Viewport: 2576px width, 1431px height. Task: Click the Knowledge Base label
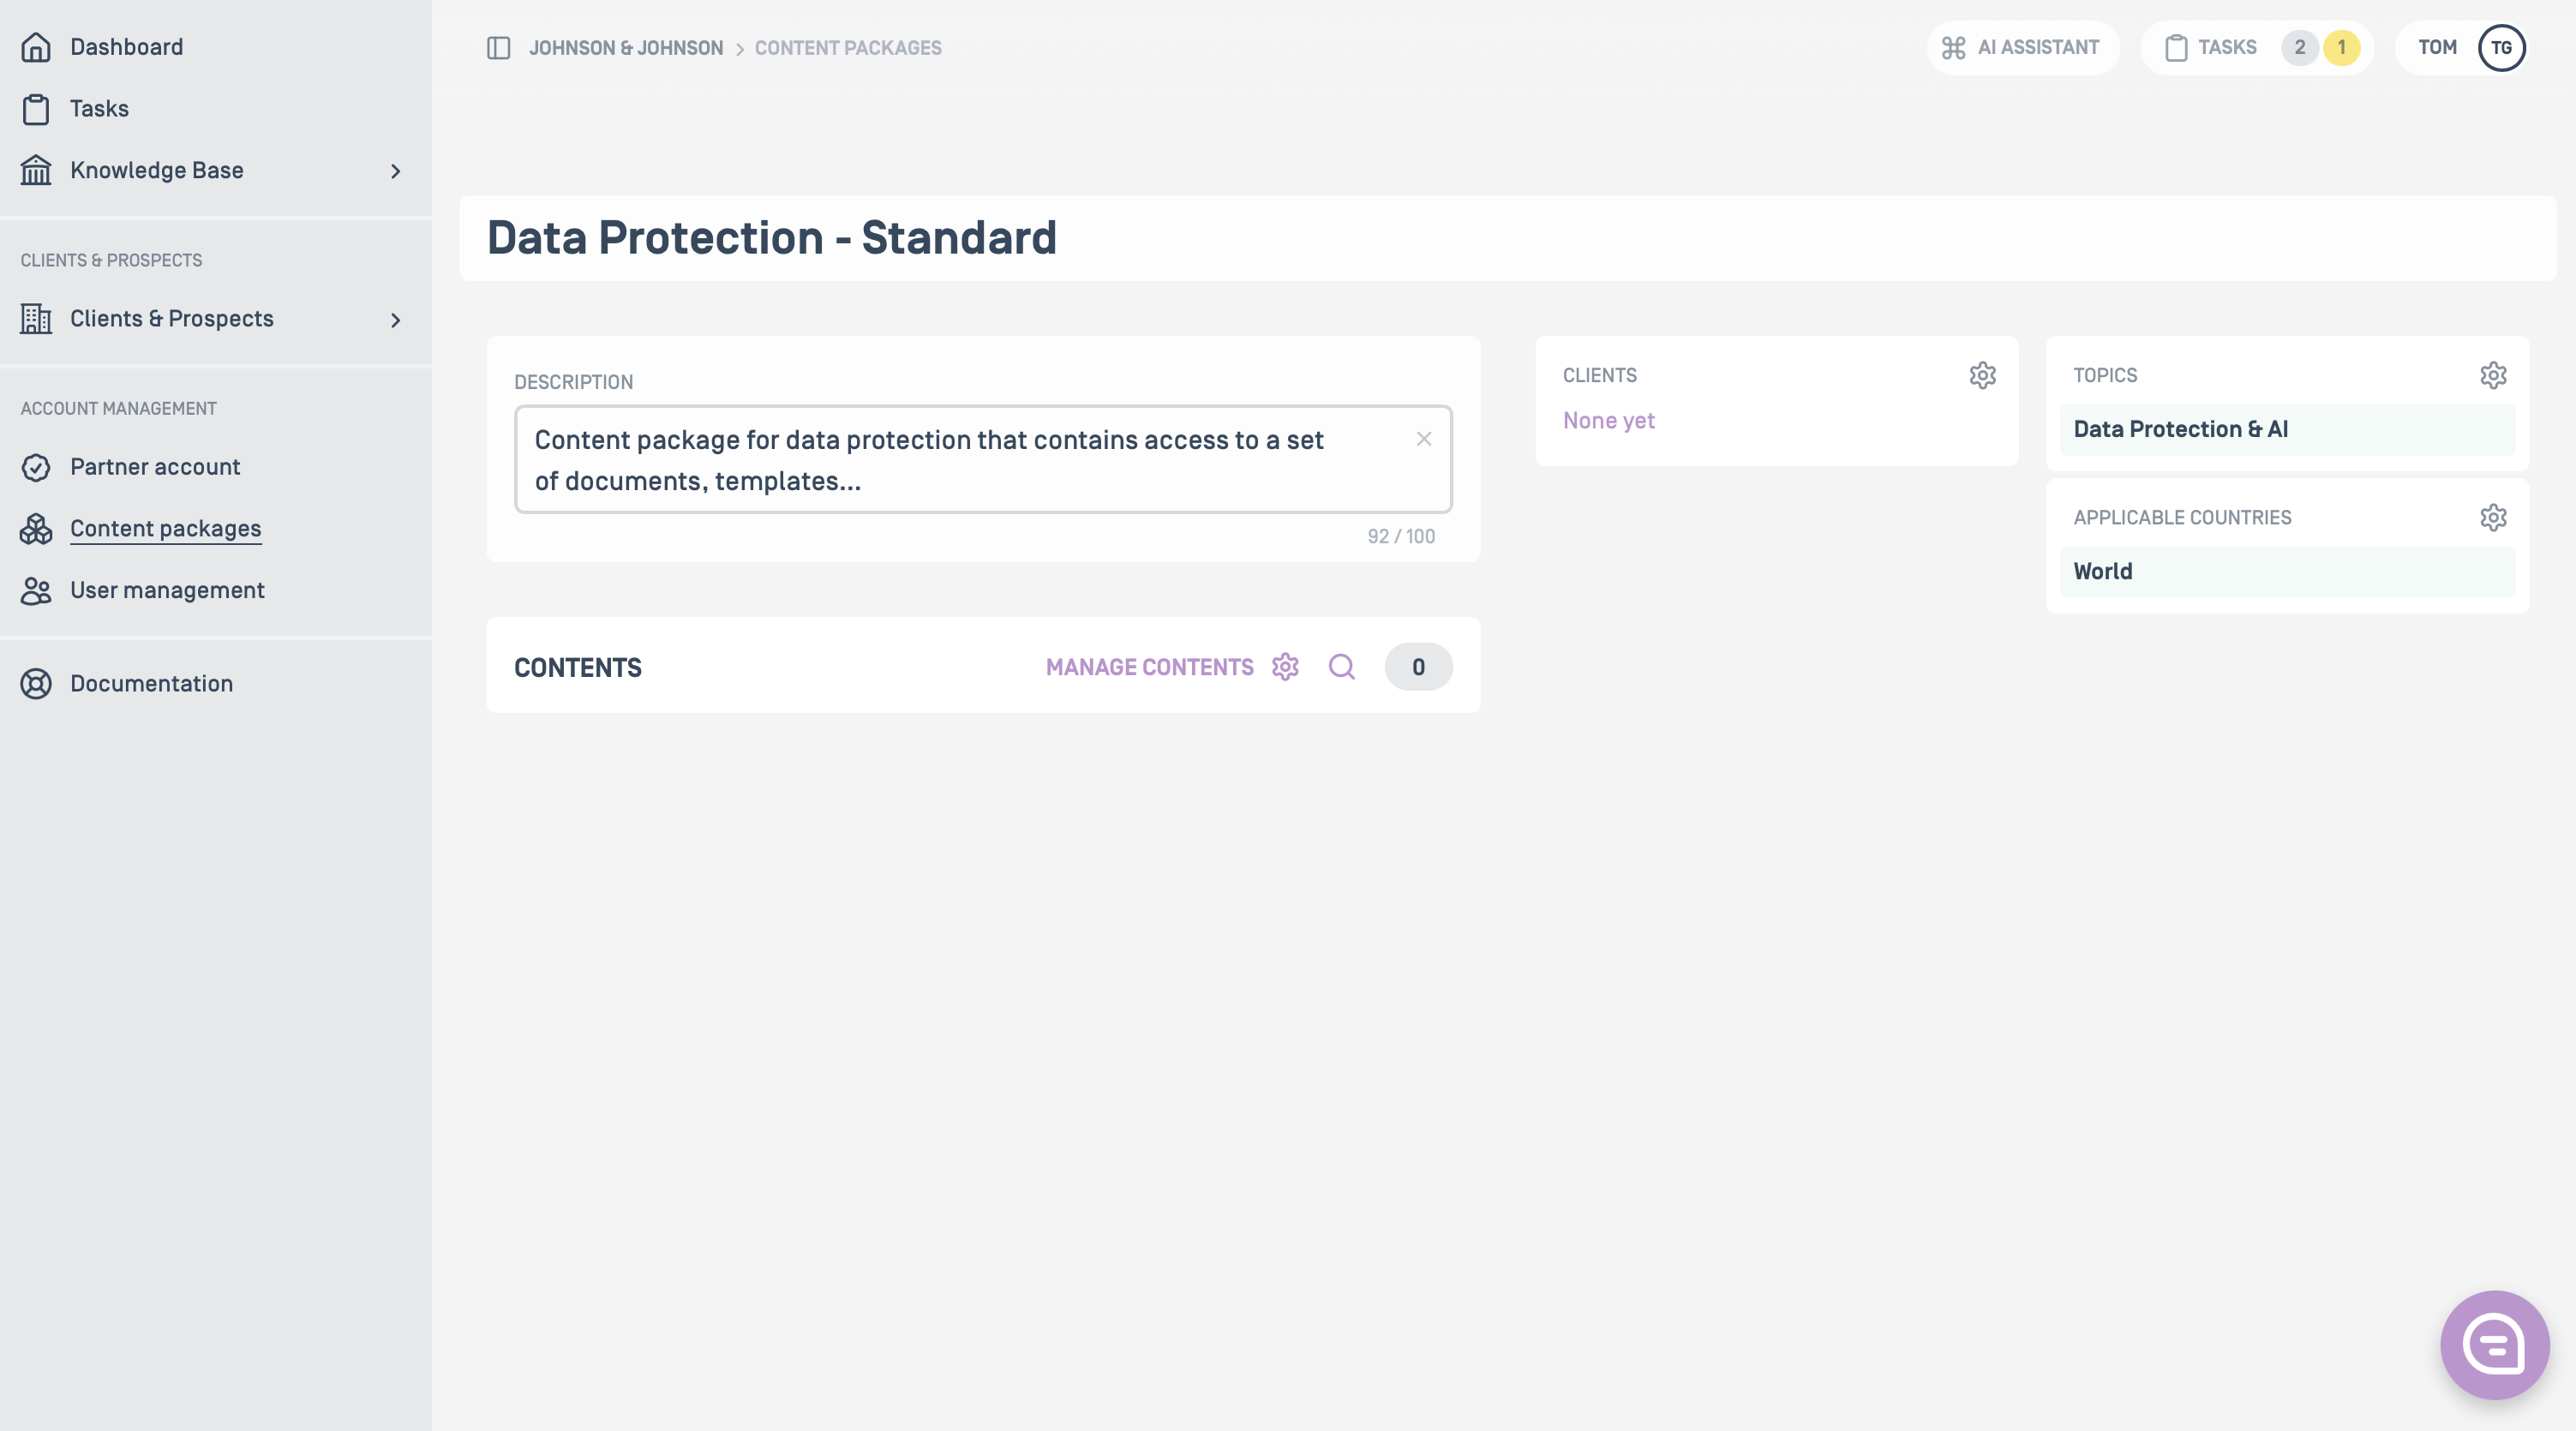coord(157,171)
